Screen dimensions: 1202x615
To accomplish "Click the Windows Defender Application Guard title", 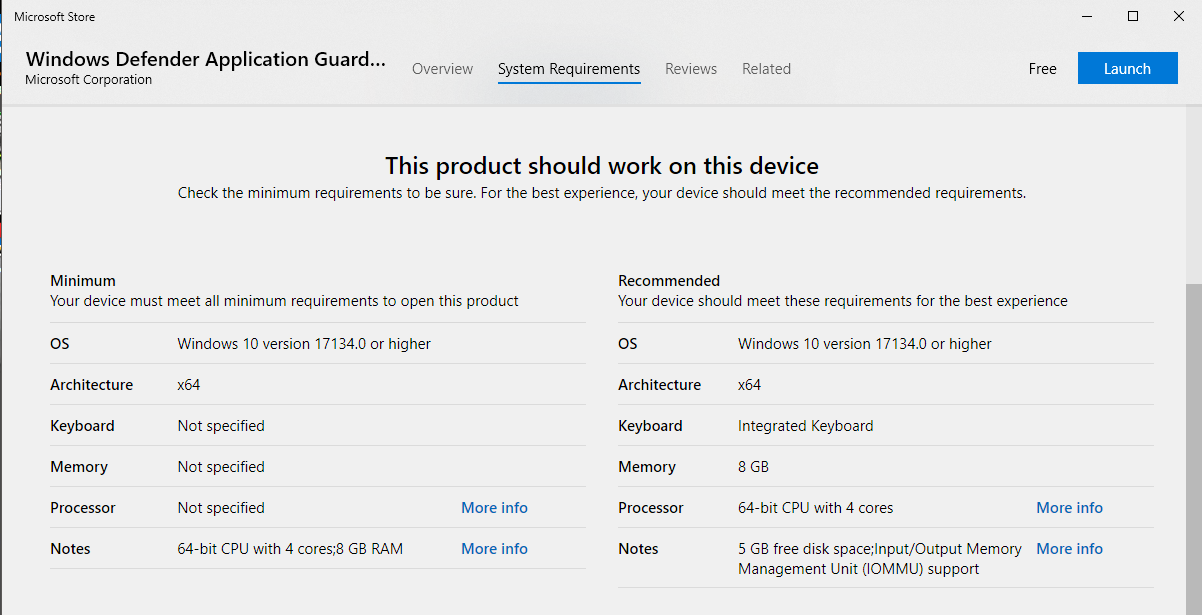I will [205, 59].
